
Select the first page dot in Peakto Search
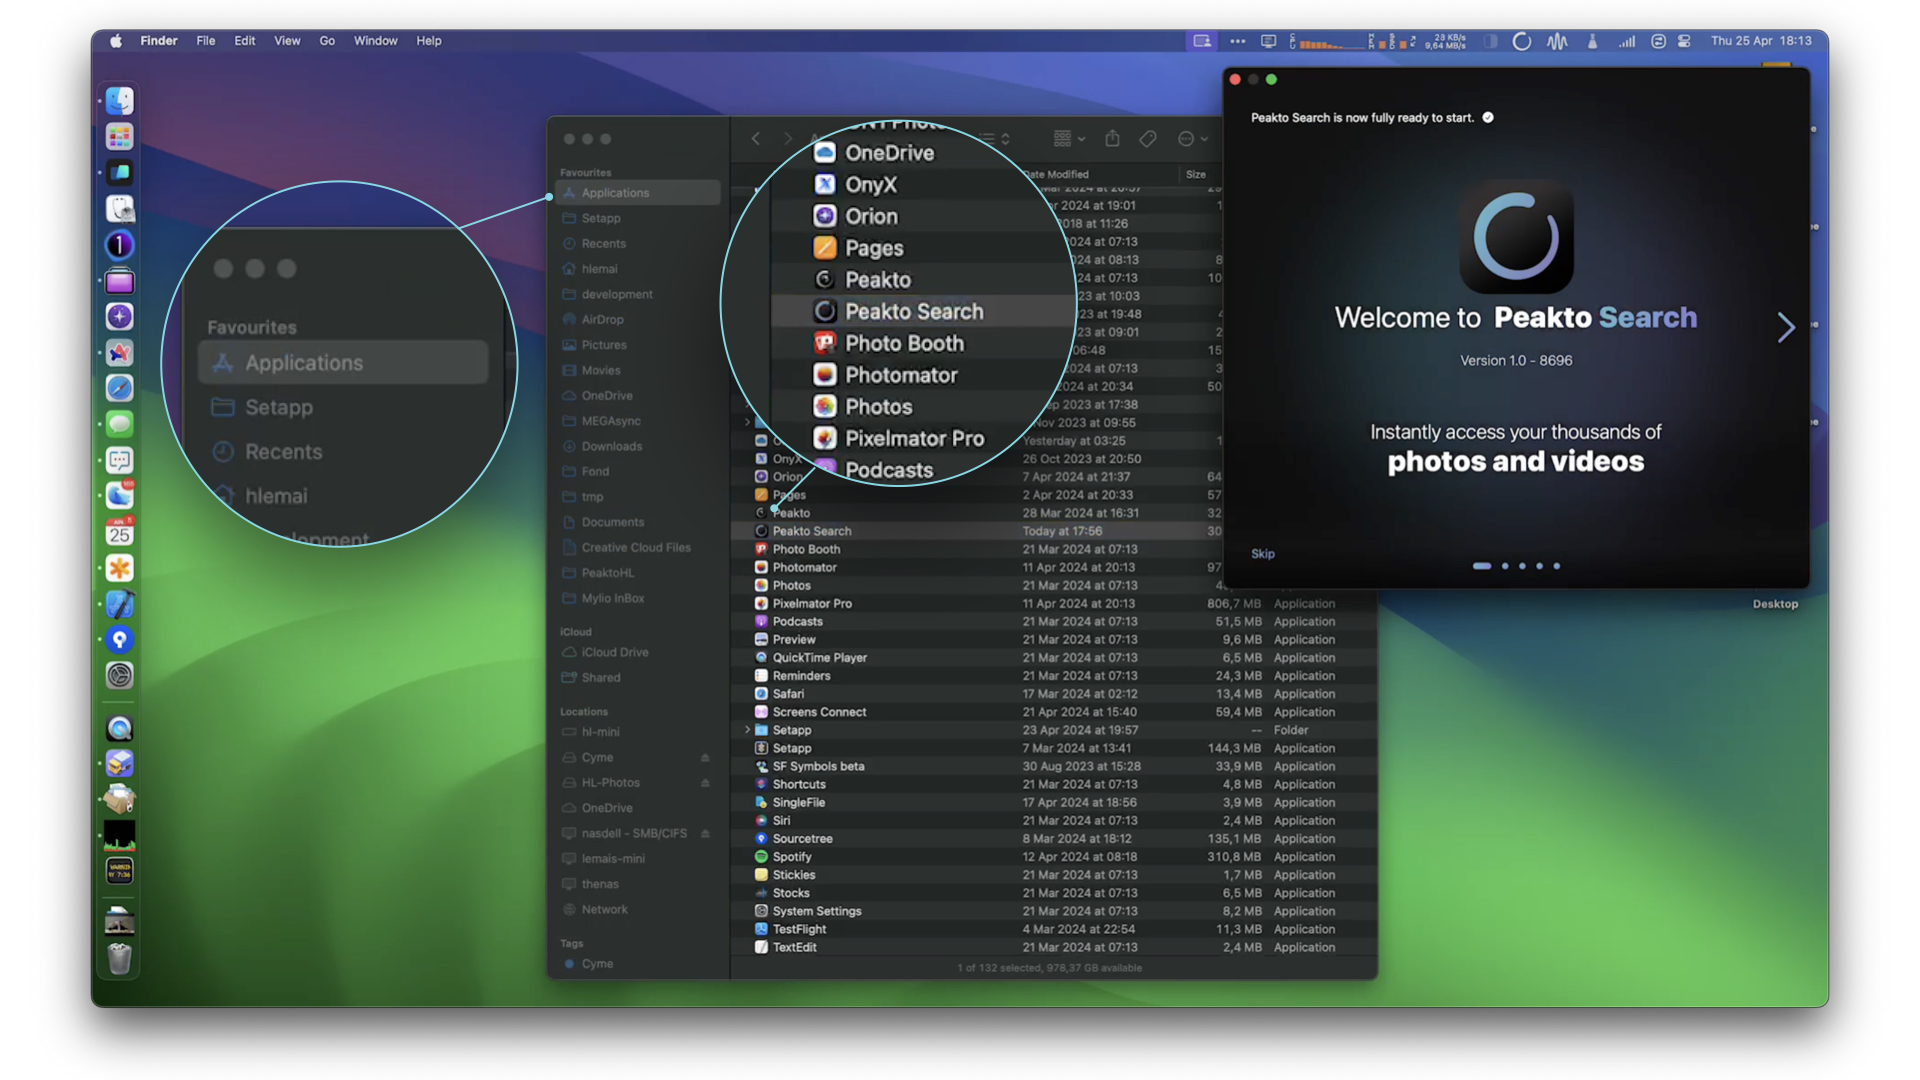1481,566
